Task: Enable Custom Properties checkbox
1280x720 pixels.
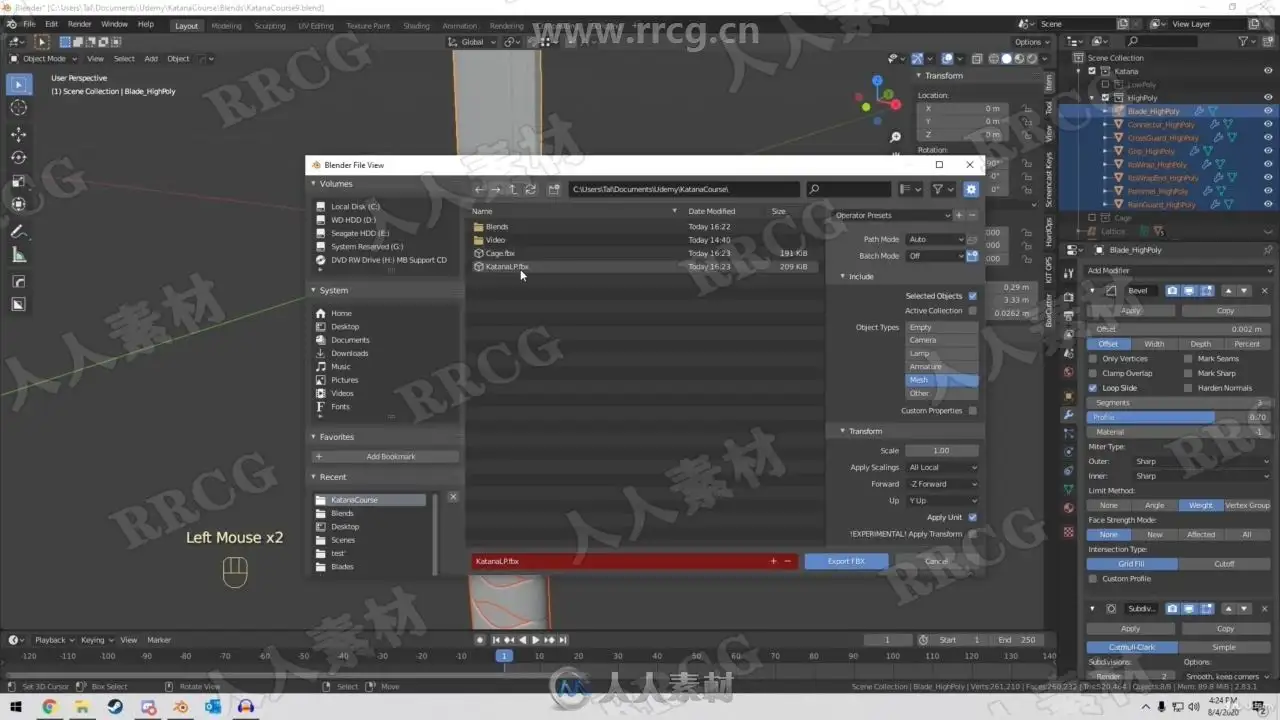Action: pos(972,411)
